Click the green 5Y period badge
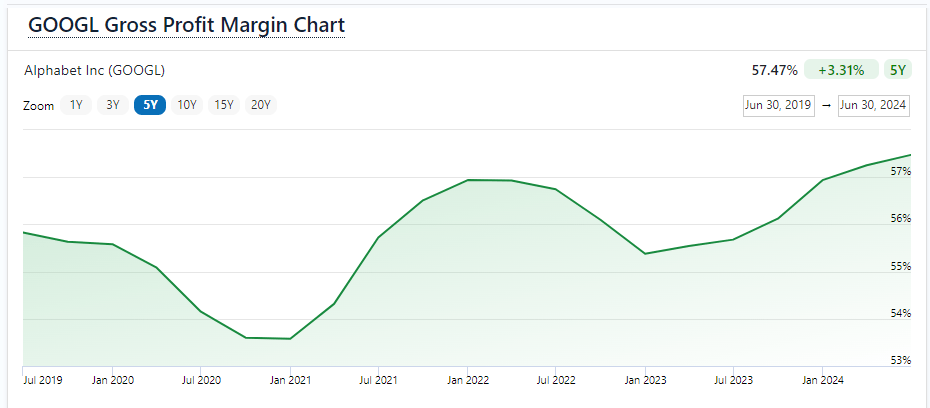The width and height of the screenshot is (930, 408). pos(897,70)
